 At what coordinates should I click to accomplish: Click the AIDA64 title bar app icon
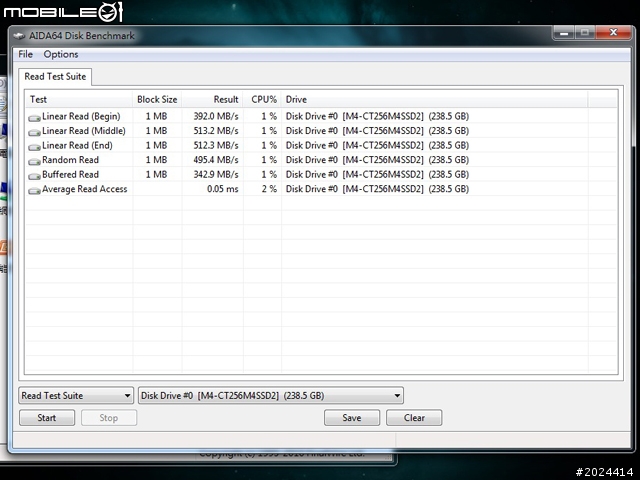tap(19, 36)
